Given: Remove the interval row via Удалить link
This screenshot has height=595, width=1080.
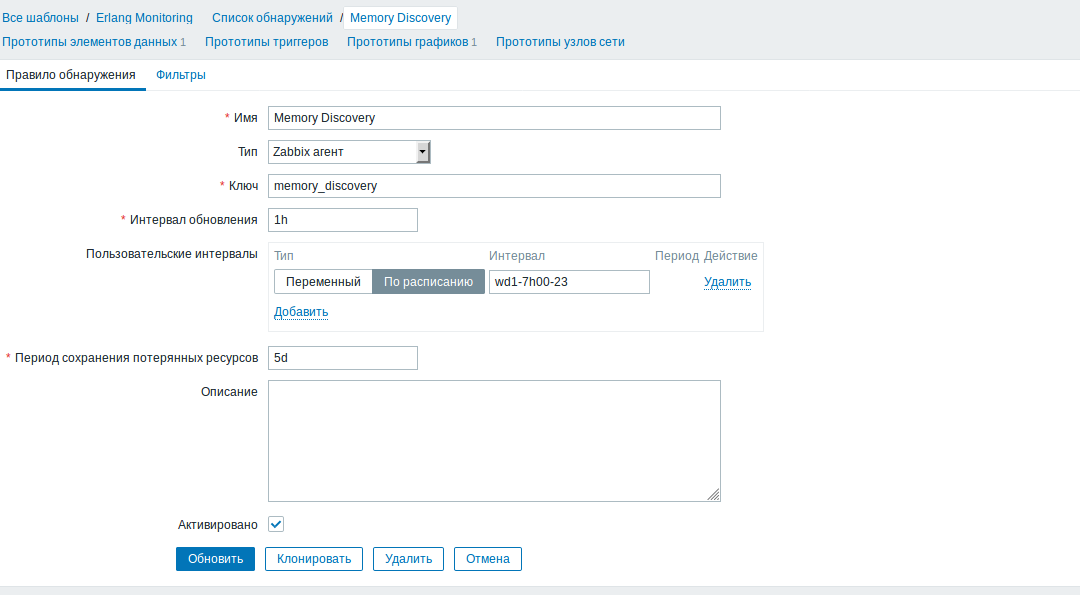Looking at the screenshot, I should (x=727, y=282).
